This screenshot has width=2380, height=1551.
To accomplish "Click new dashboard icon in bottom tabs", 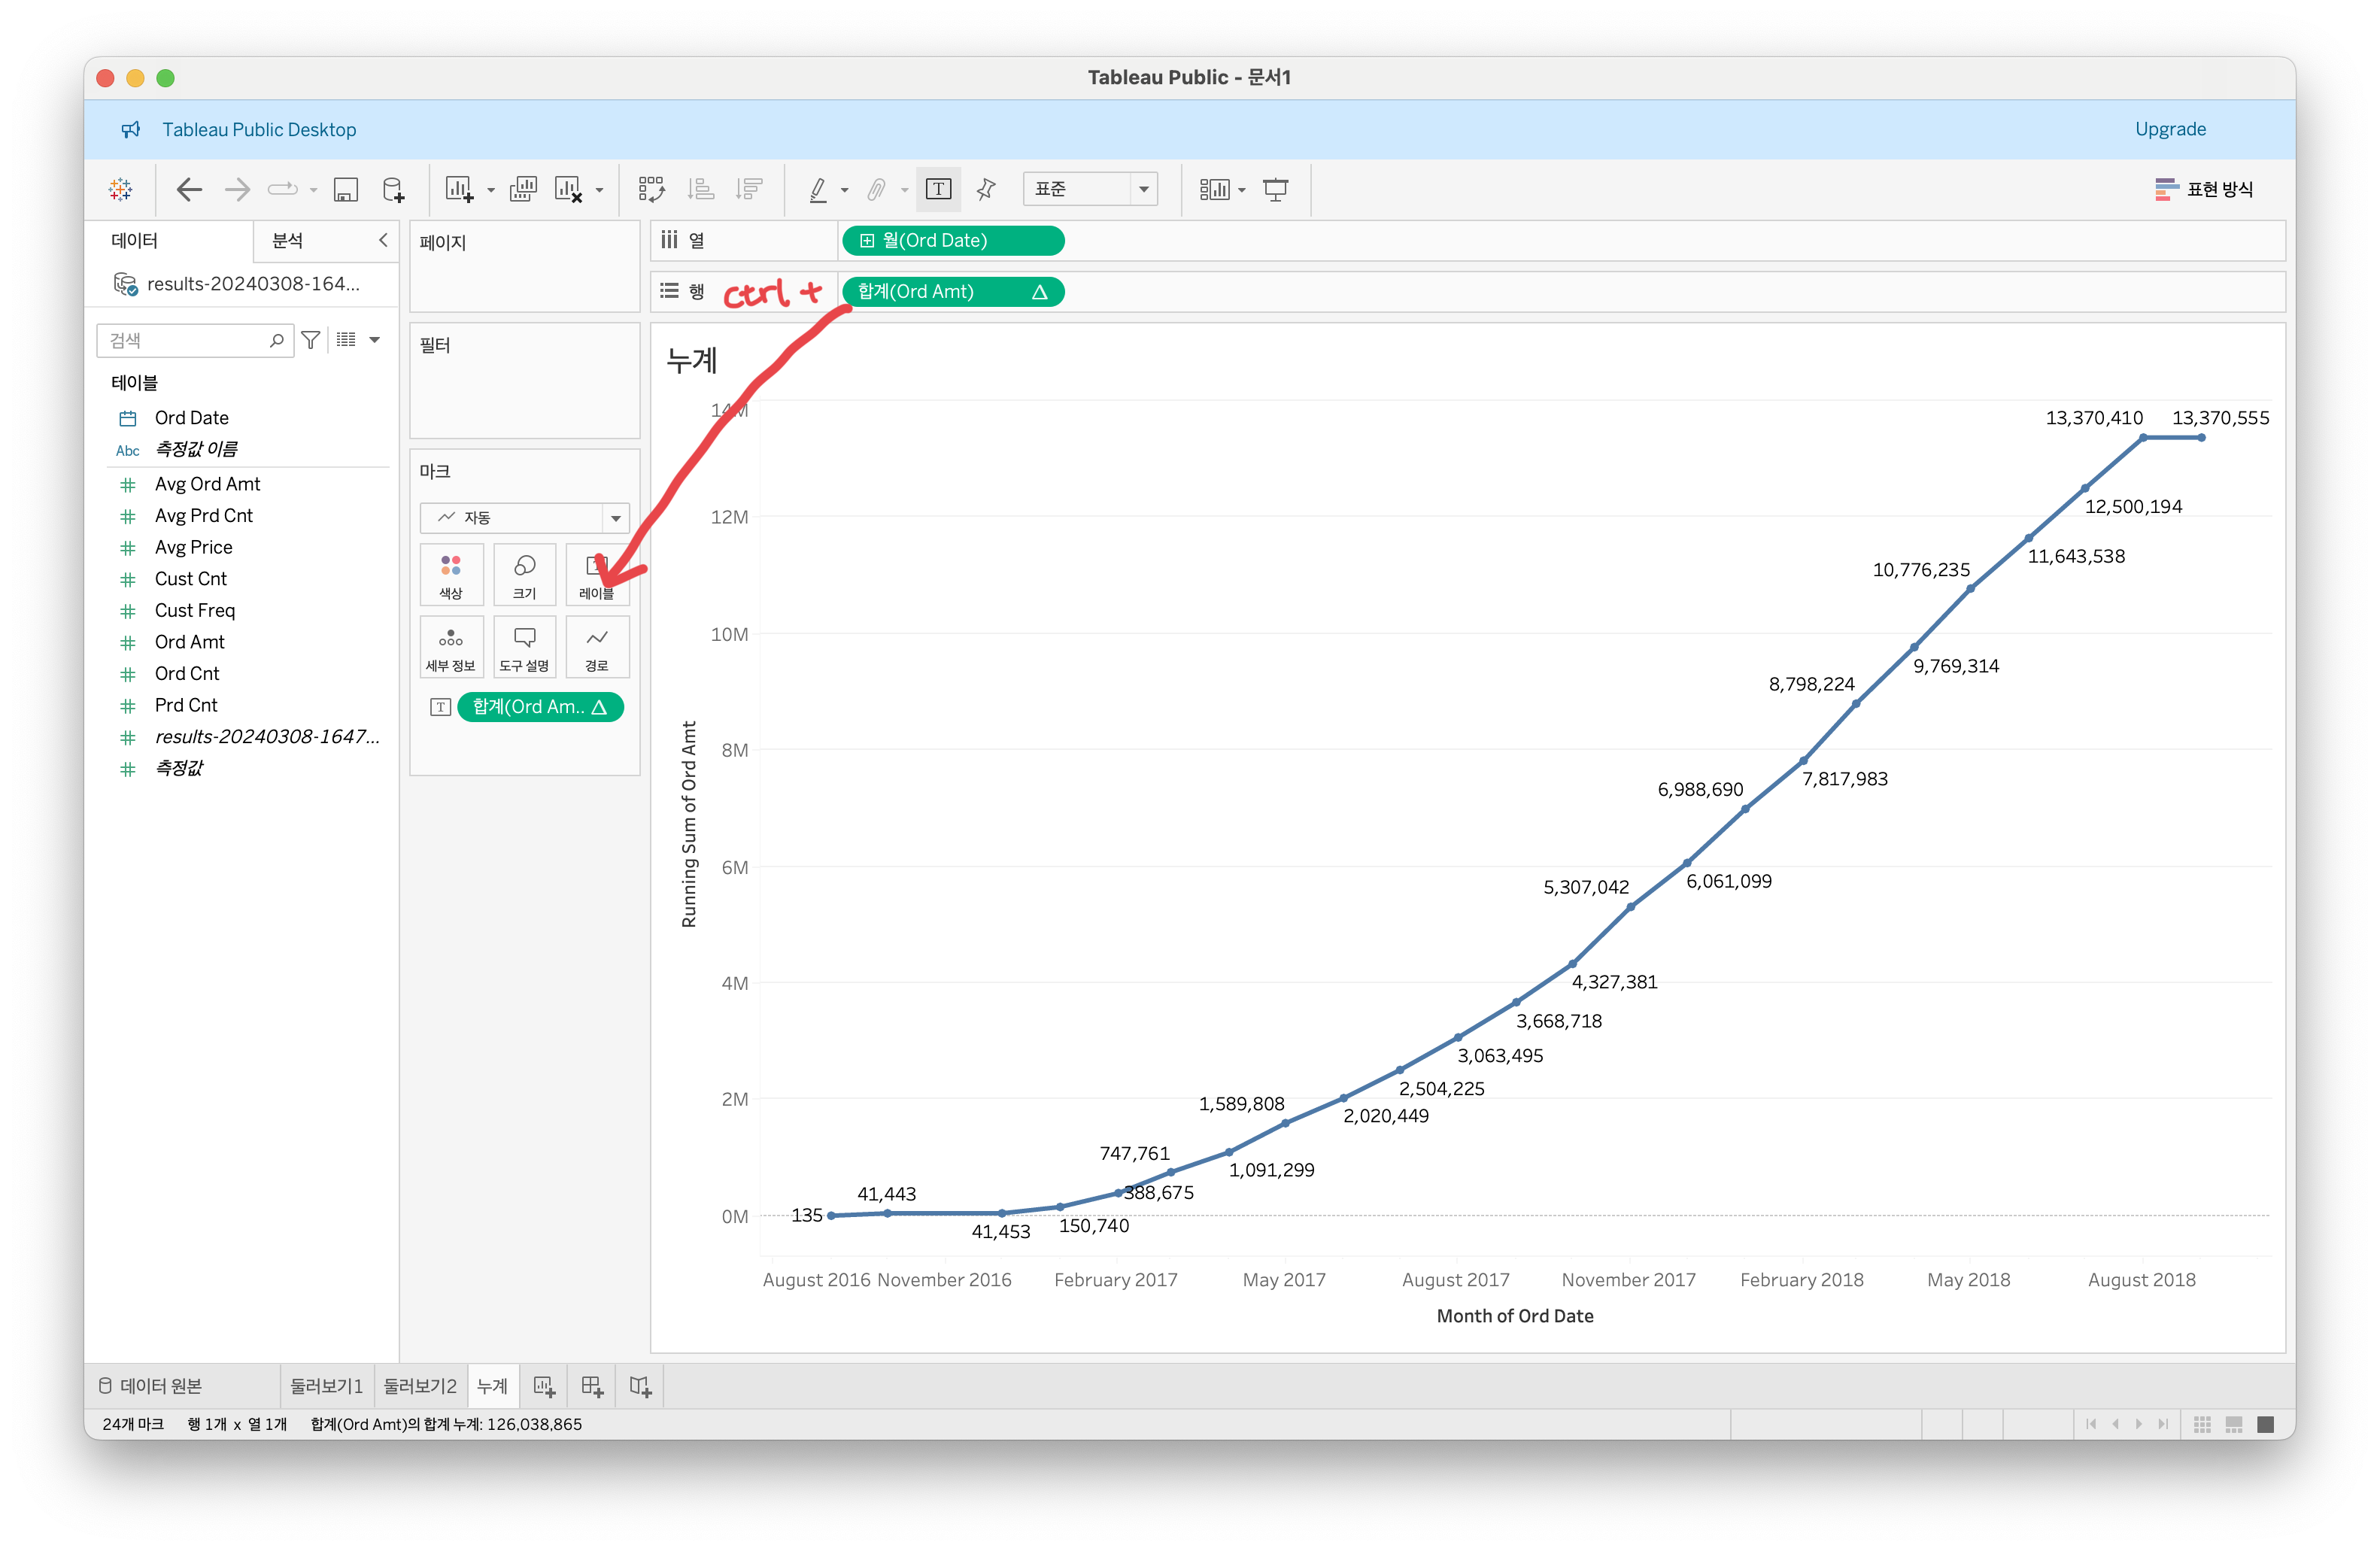I will pyautogui.click(x=592, y=1387).
